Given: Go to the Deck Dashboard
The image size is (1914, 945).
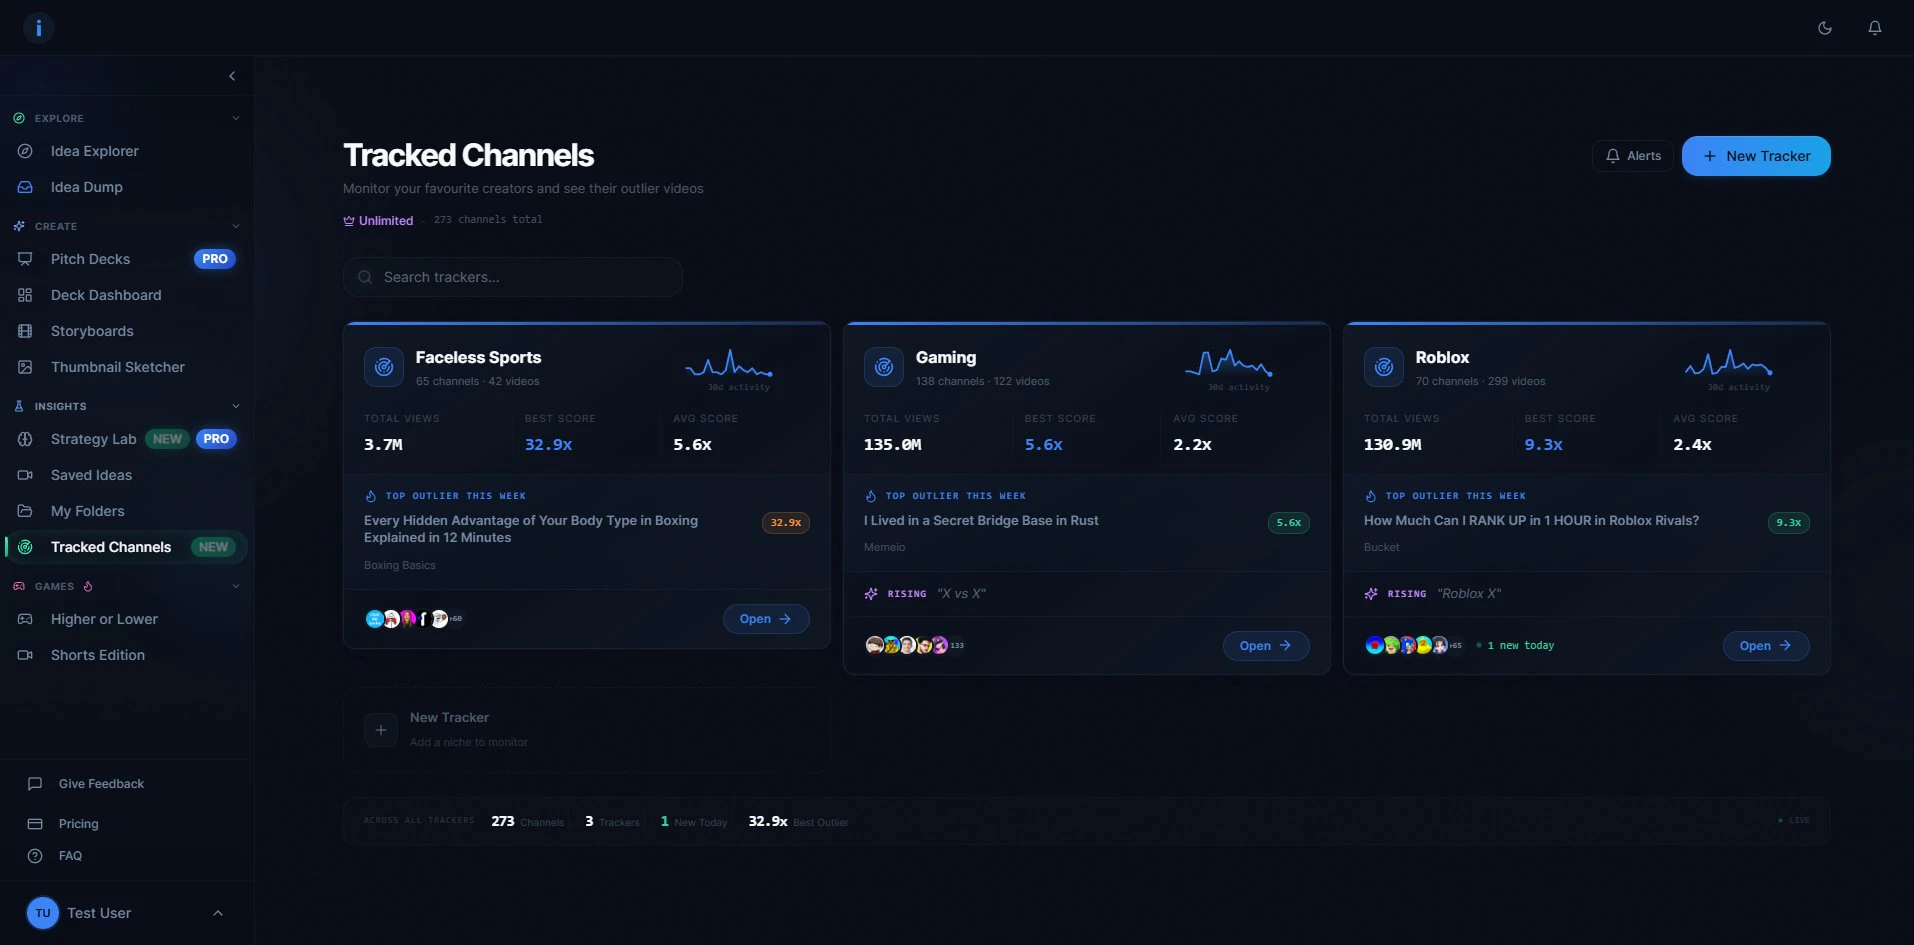Looking at the screenshot, I should [x=106, y=295].
